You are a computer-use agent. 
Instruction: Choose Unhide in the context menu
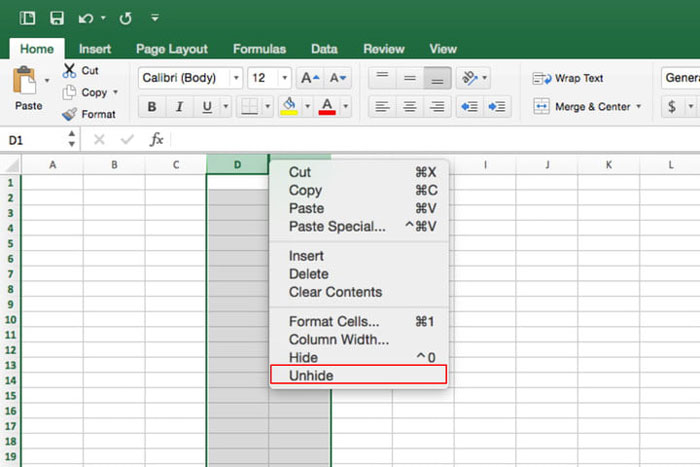[x=359, y=375]
